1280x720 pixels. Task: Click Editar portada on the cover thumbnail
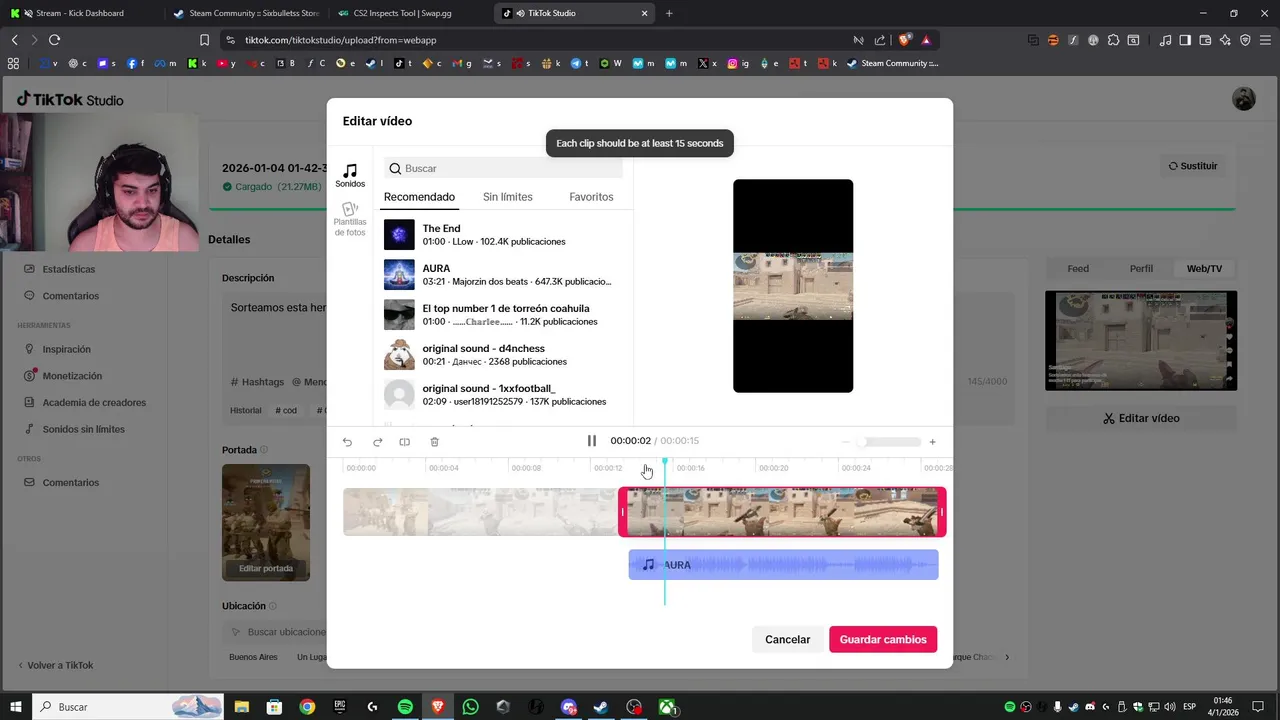[266, 568]
